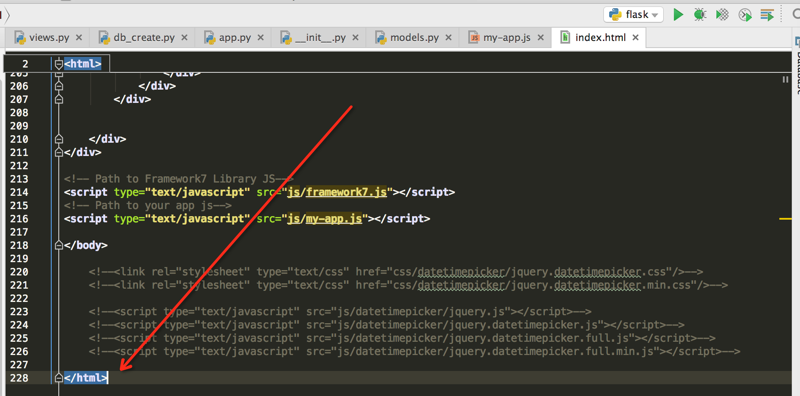The image size is (800, 396).
Task: Close the index.html tab
Action: coord(635,38)
